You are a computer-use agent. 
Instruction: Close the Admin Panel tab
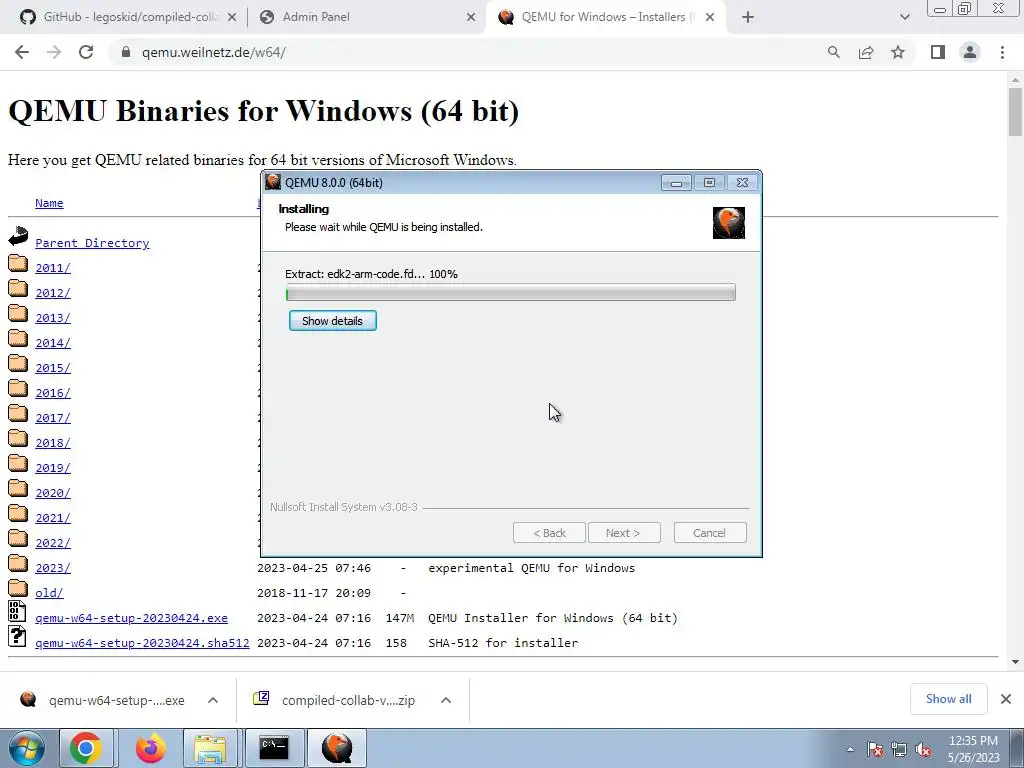[x=471, y=17]
